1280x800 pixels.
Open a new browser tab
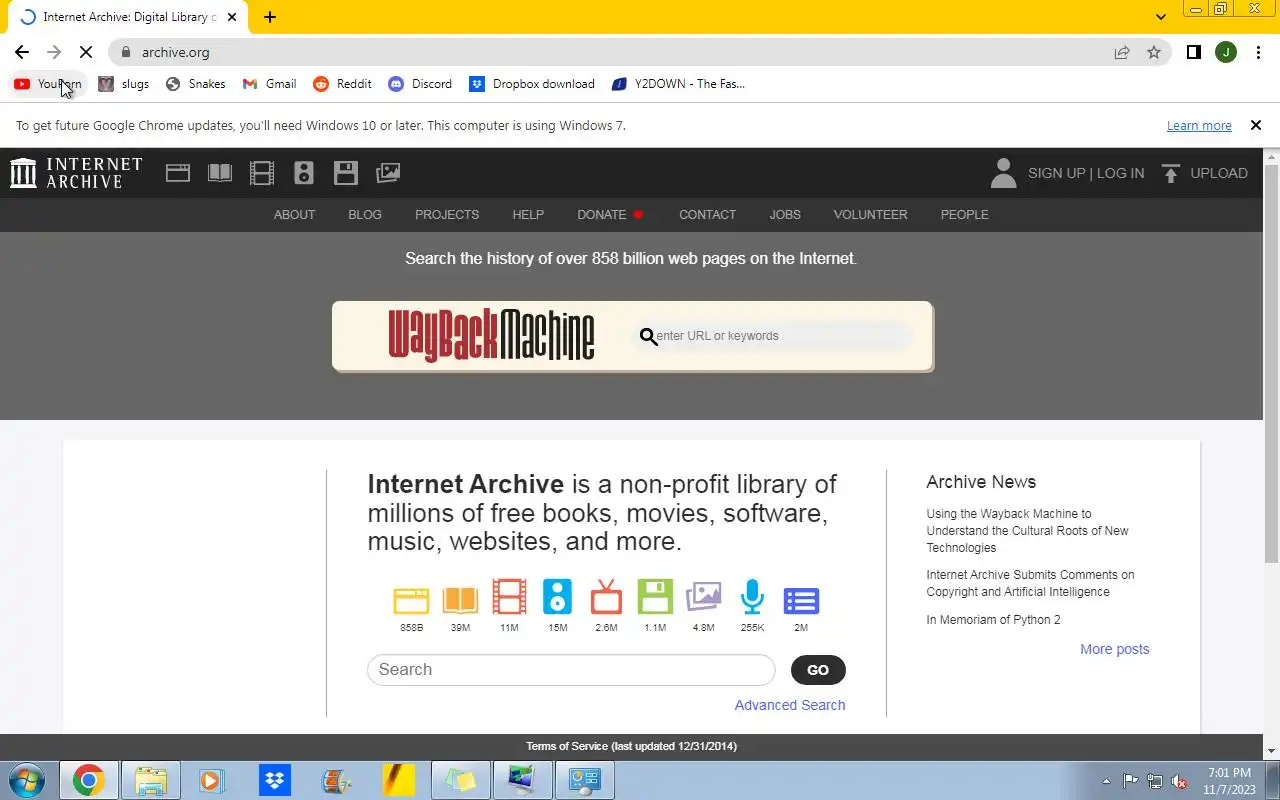(x=270, y=17)
